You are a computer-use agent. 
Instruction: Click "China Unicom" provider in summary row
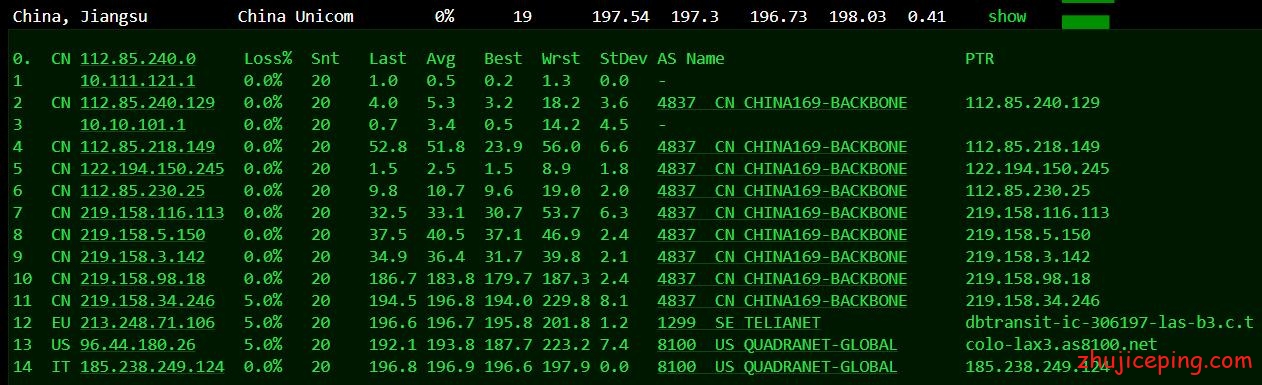click(x=296, y=16)
